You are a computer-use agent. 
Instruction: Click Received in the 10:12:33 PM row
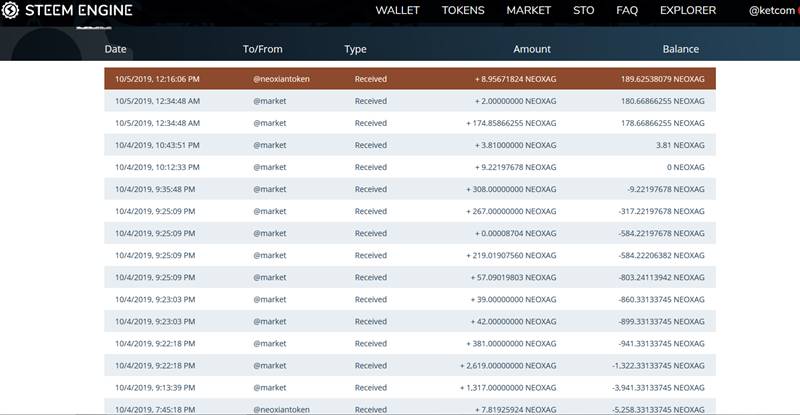[x=370, y=167]
